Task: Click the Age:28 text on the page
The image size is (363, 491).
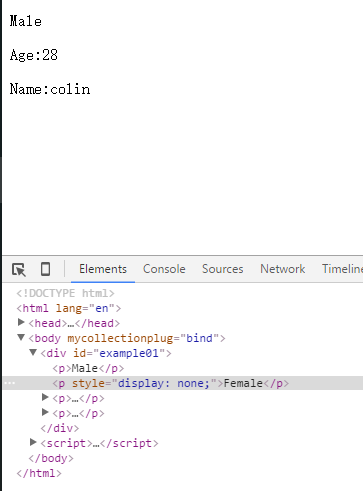Action: (34, 55)
